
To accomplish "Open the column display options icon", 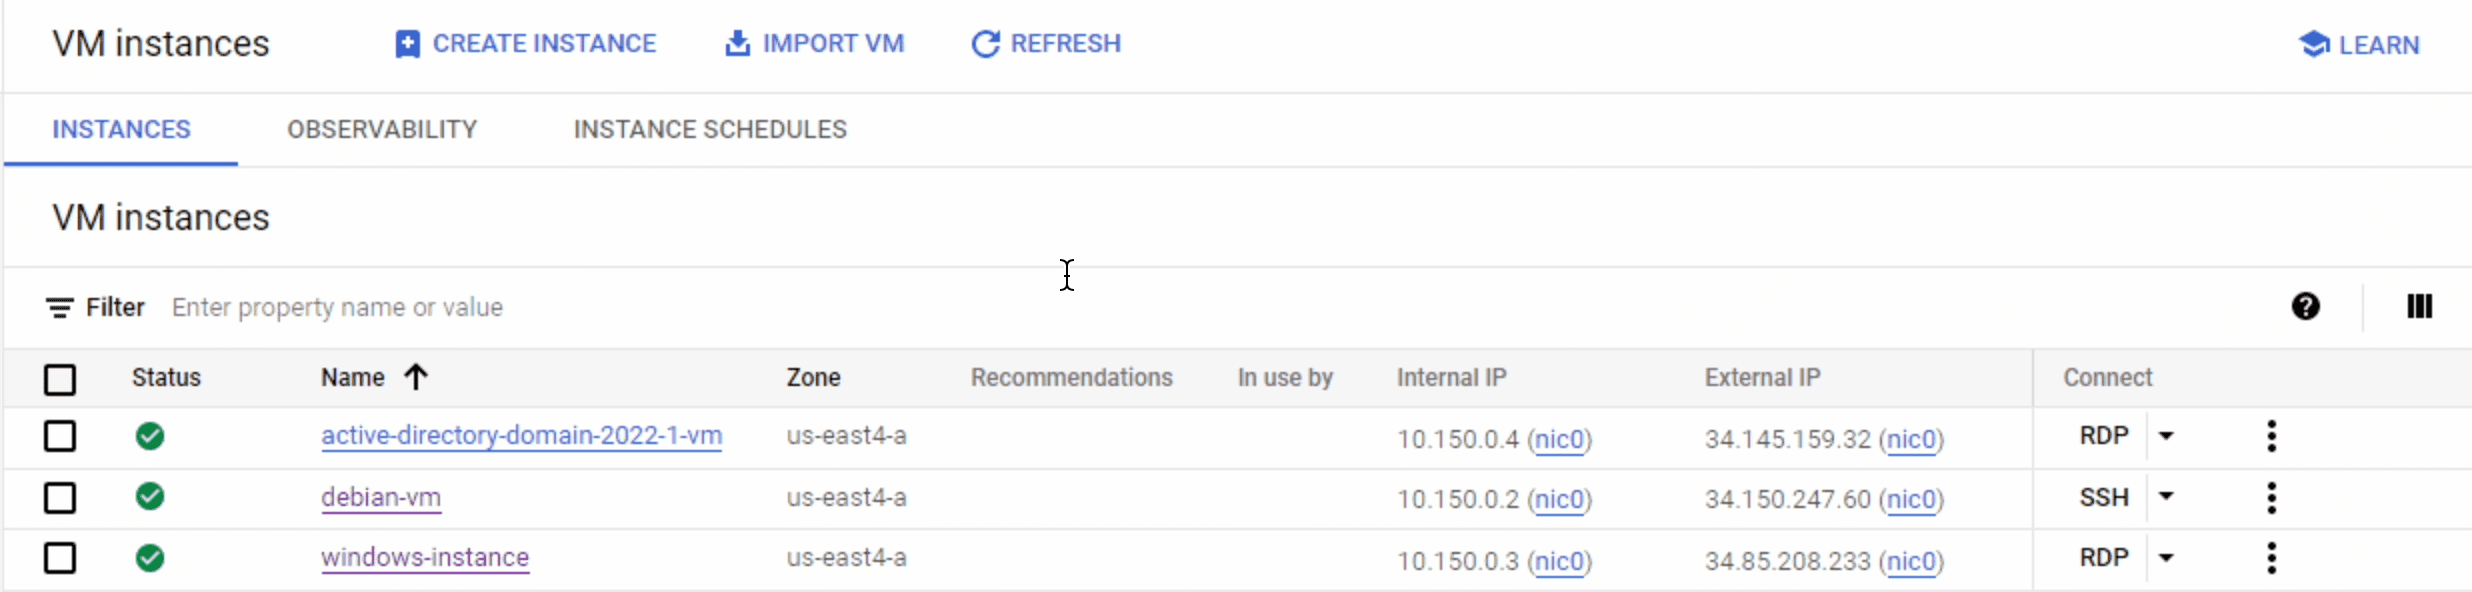I will click(2419, 307).
